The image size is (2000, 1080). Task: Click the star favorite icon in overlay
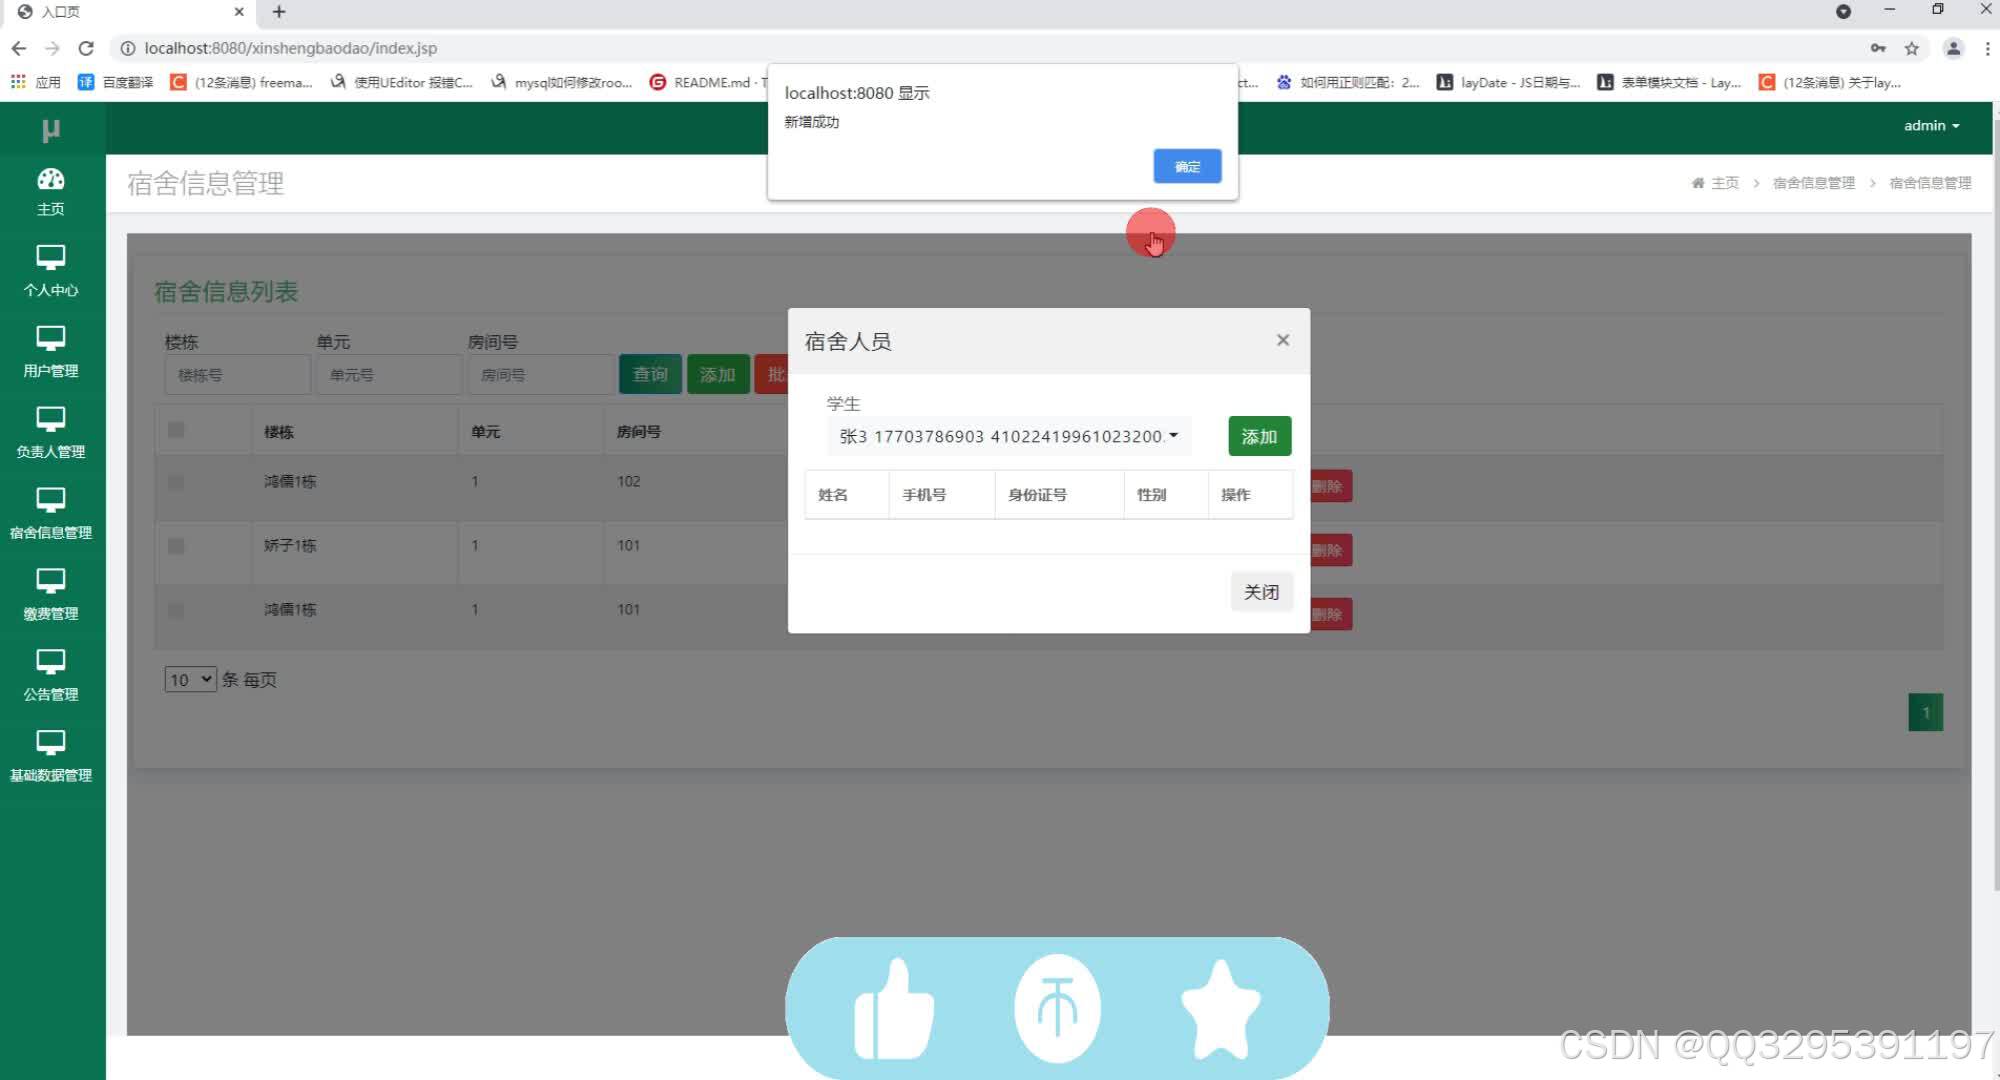(1221, 1008)
